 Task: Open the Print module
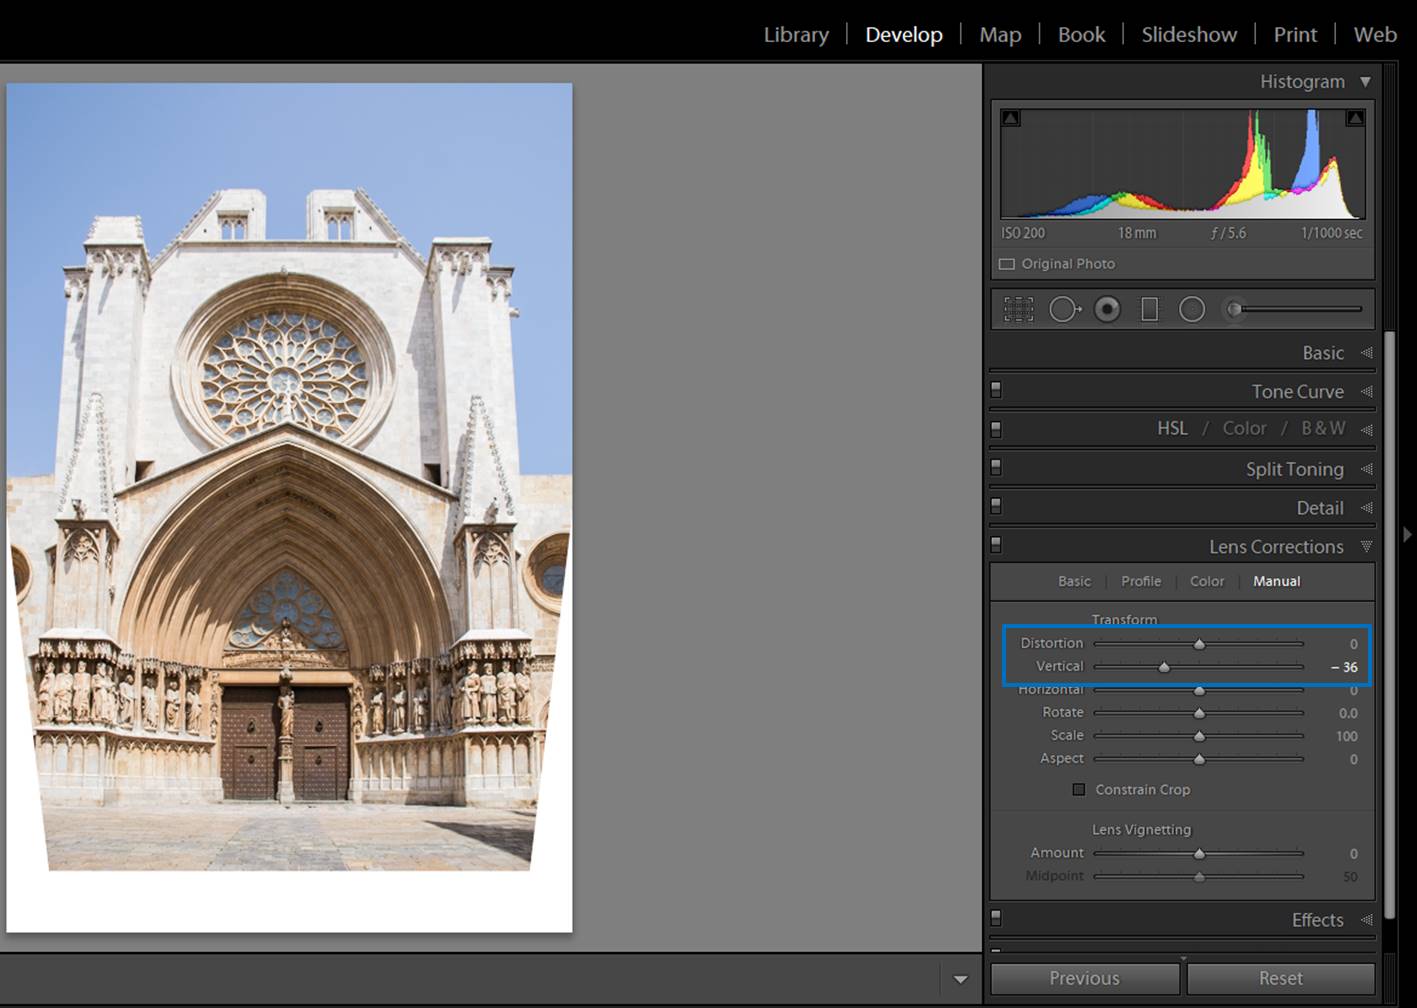[1295, 35]
